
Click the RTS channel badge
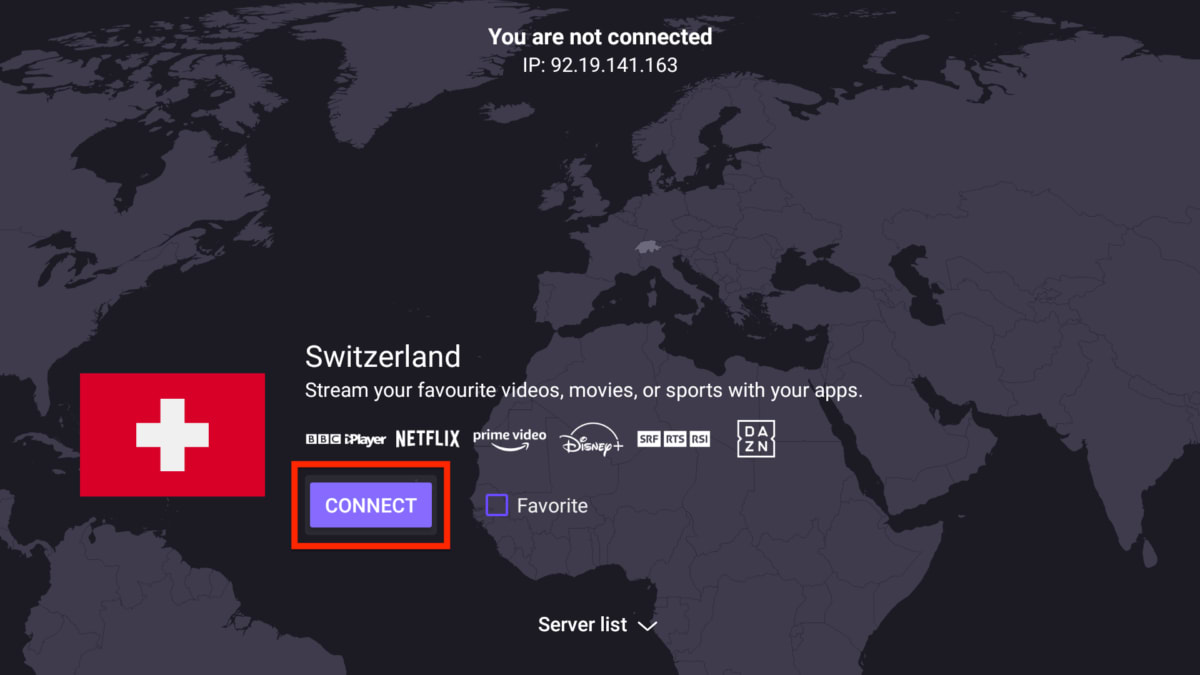(x=674, y=439)
